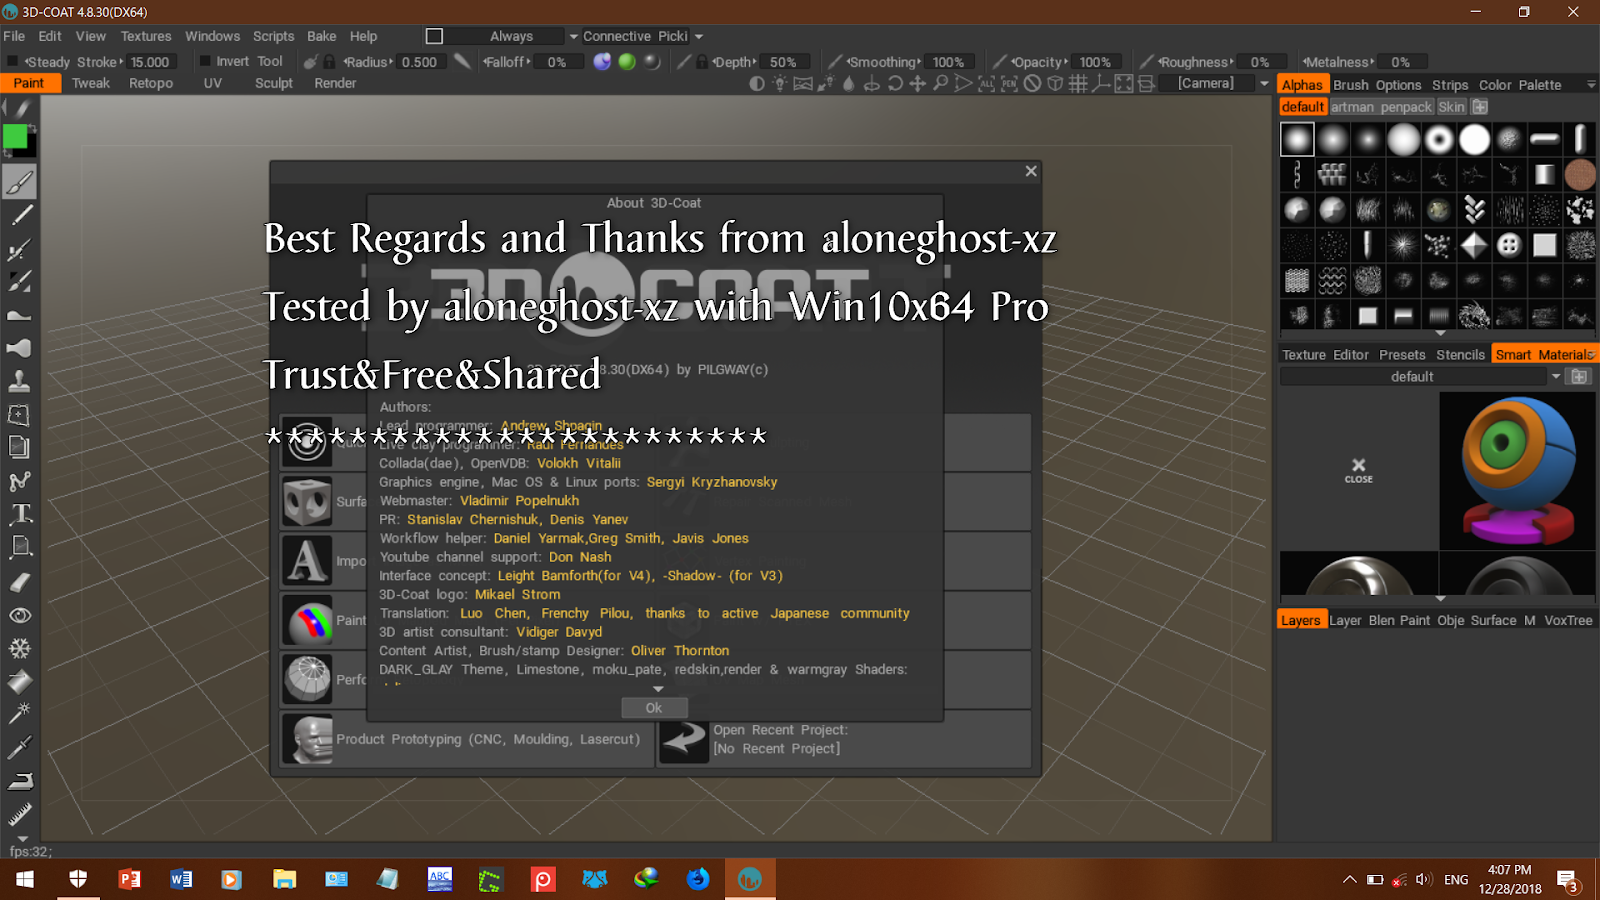Select the text tool in left toolbar
1600x900 pixels.
(20, 514)
